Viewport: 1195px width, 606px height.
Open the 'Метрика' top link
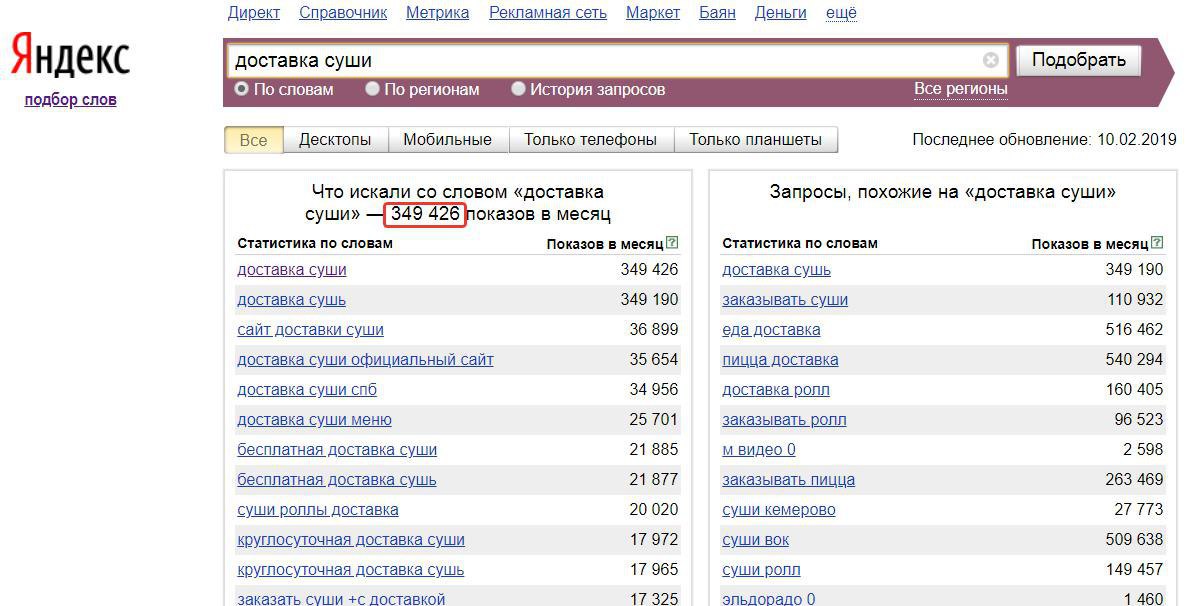437,13
